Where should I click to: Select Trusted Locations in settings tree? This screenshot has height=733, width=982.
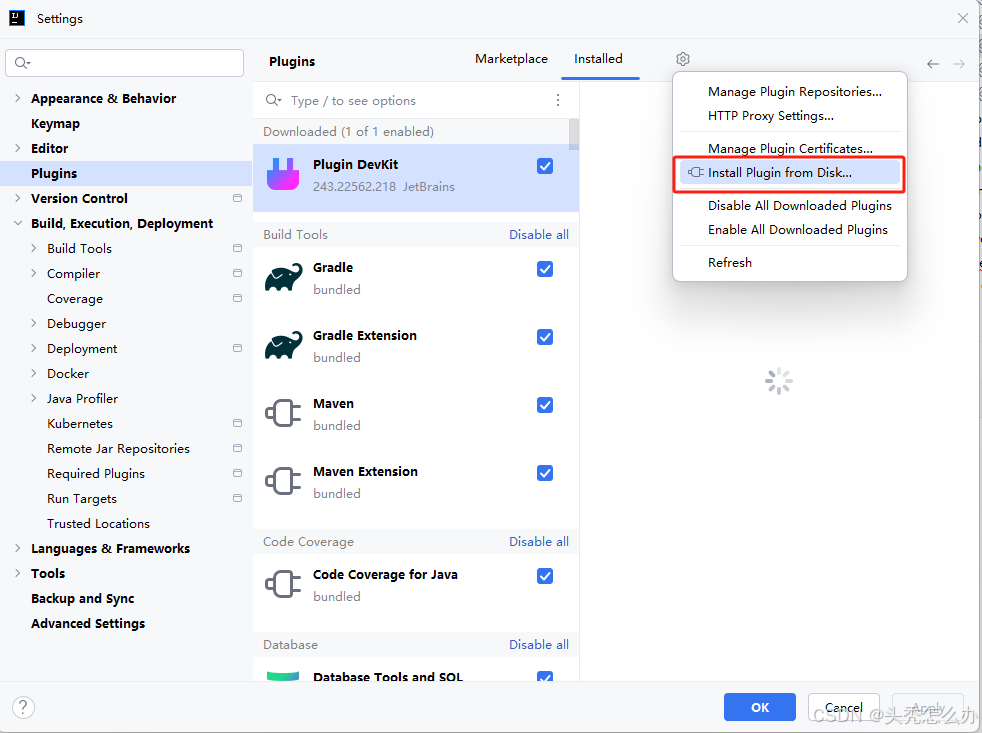(98, 523)
